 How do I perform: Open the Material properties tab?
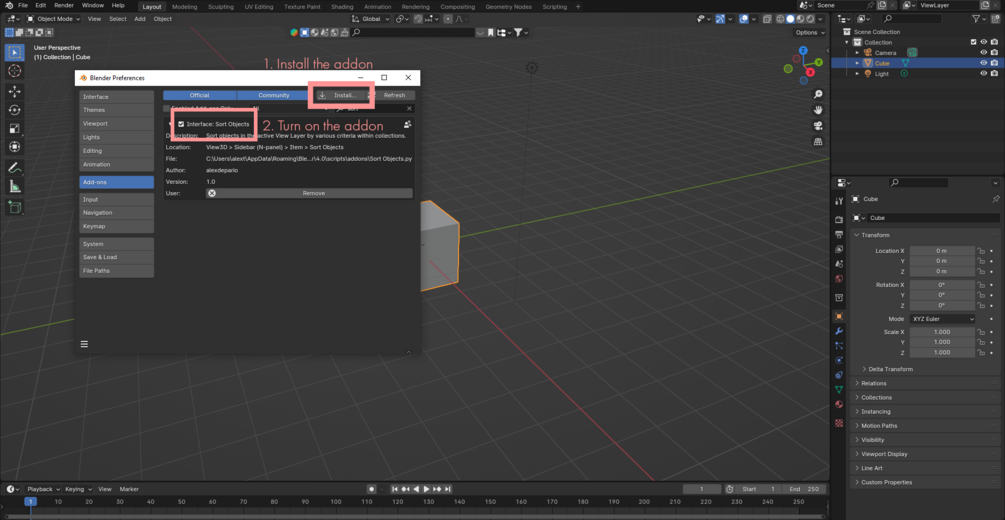click(839, 404)
